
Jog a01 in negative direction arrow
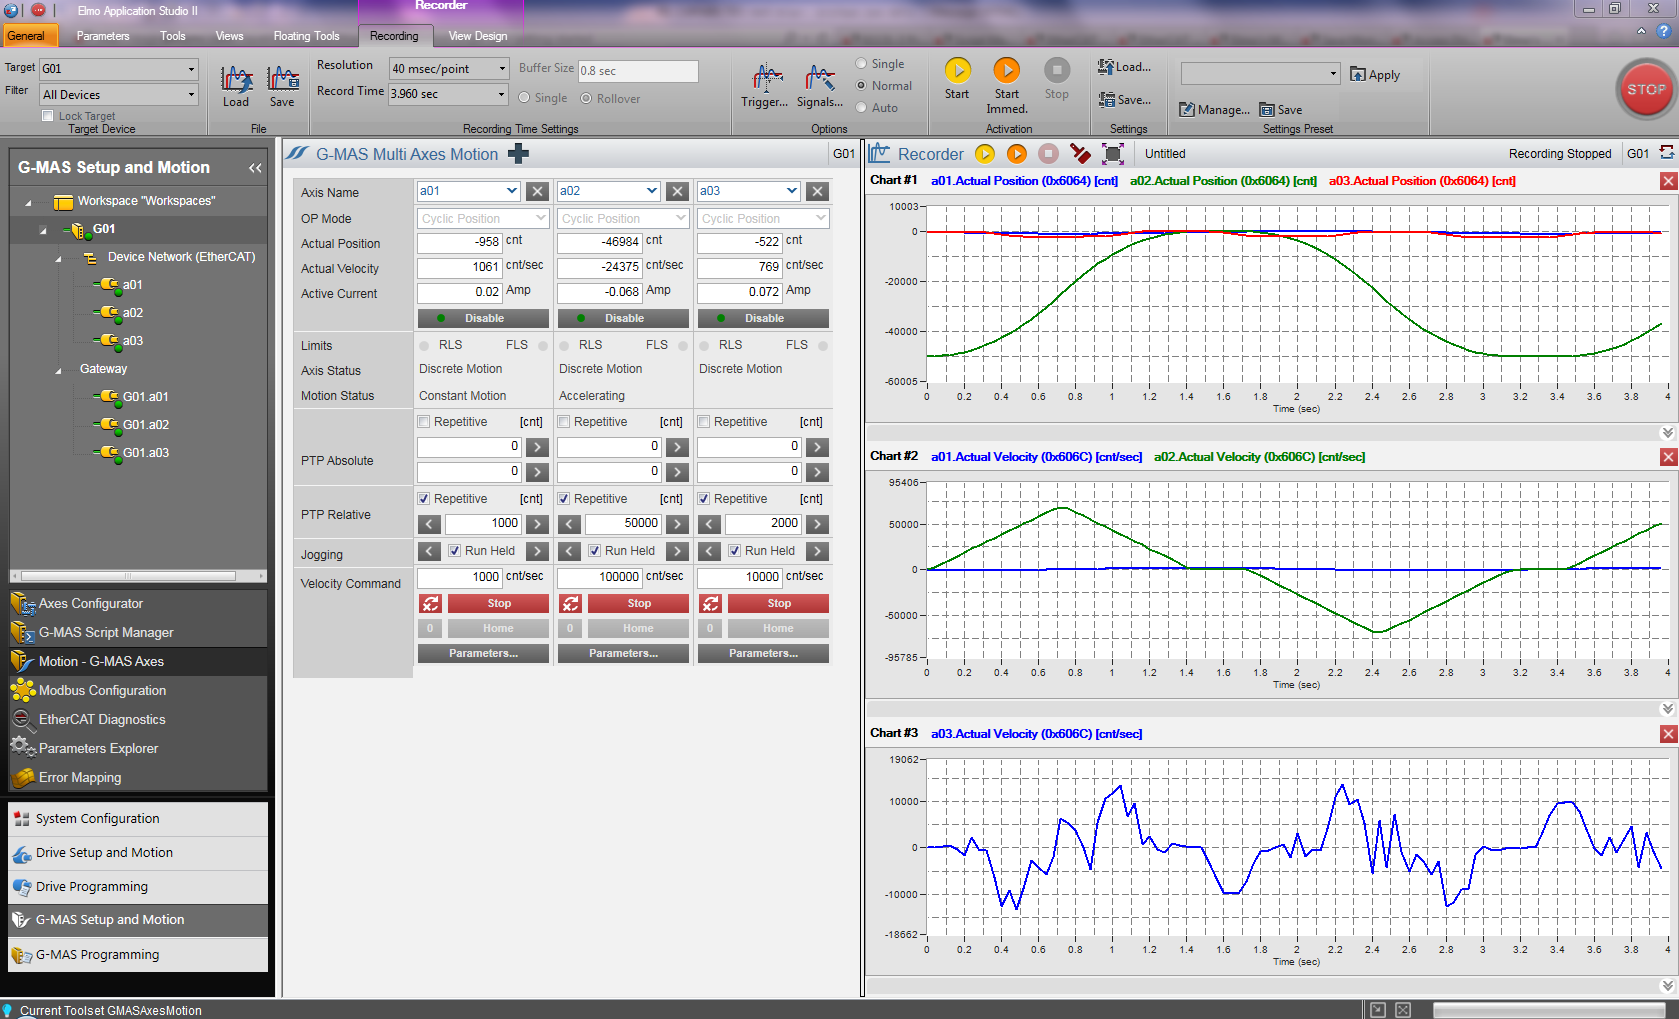[x=429, y=551]
